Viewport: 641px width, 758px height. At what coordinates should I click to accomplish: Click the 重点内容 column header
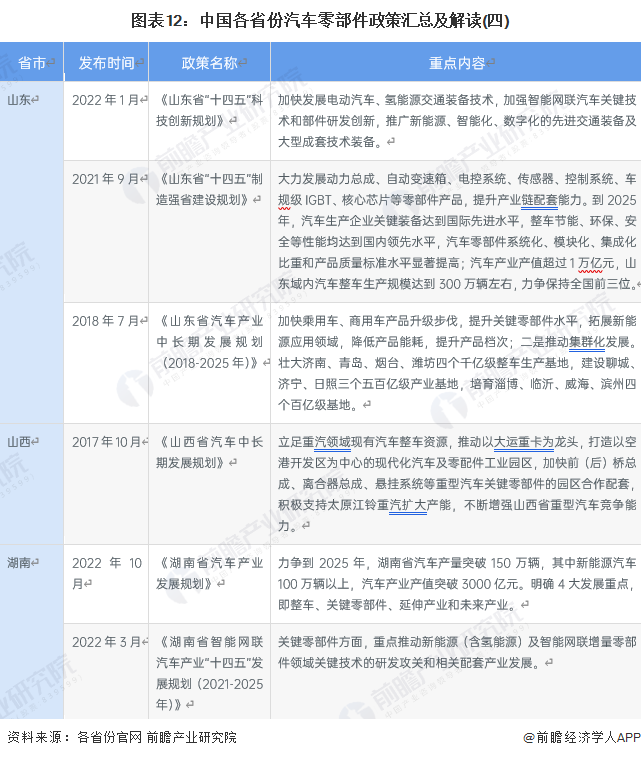(456, 63)
